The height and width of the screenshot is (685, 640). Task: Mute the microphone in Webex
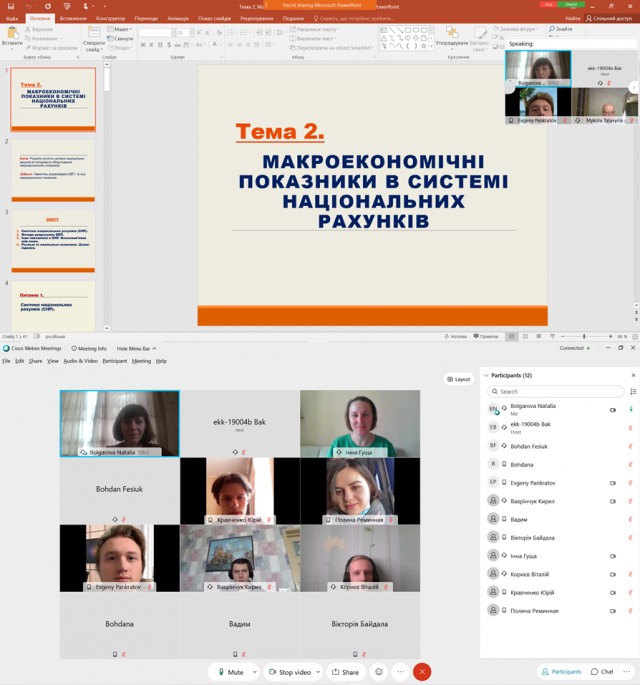[231, 672]
